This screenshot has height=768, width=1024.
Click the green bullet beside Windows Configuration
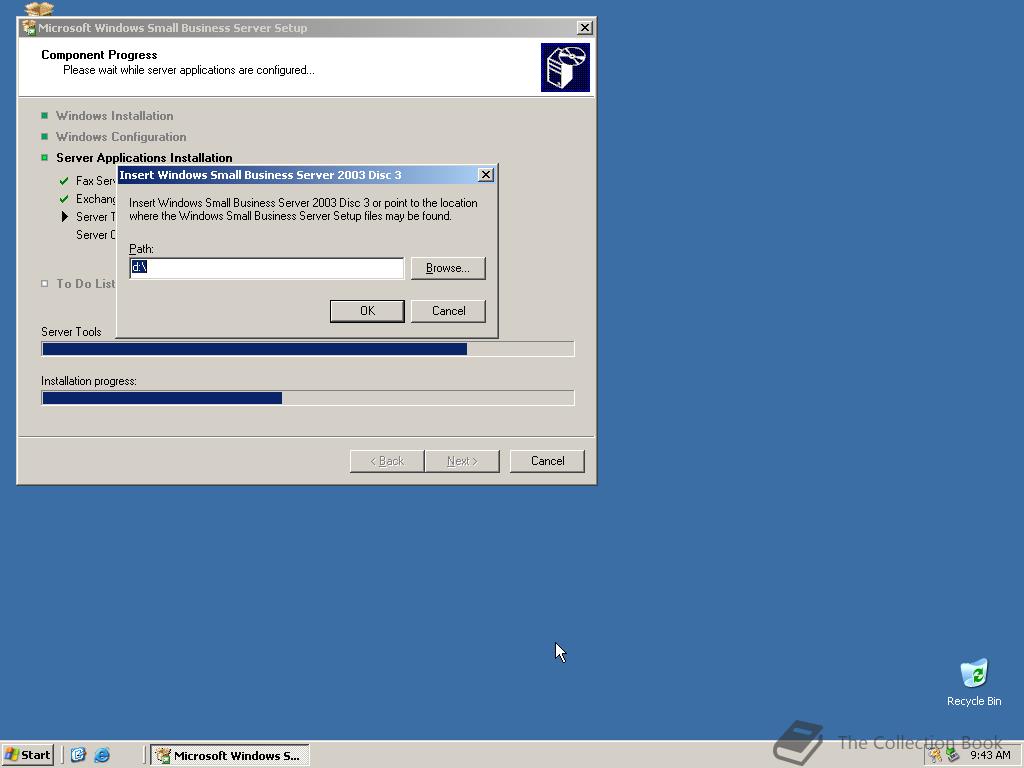(44, 136)
